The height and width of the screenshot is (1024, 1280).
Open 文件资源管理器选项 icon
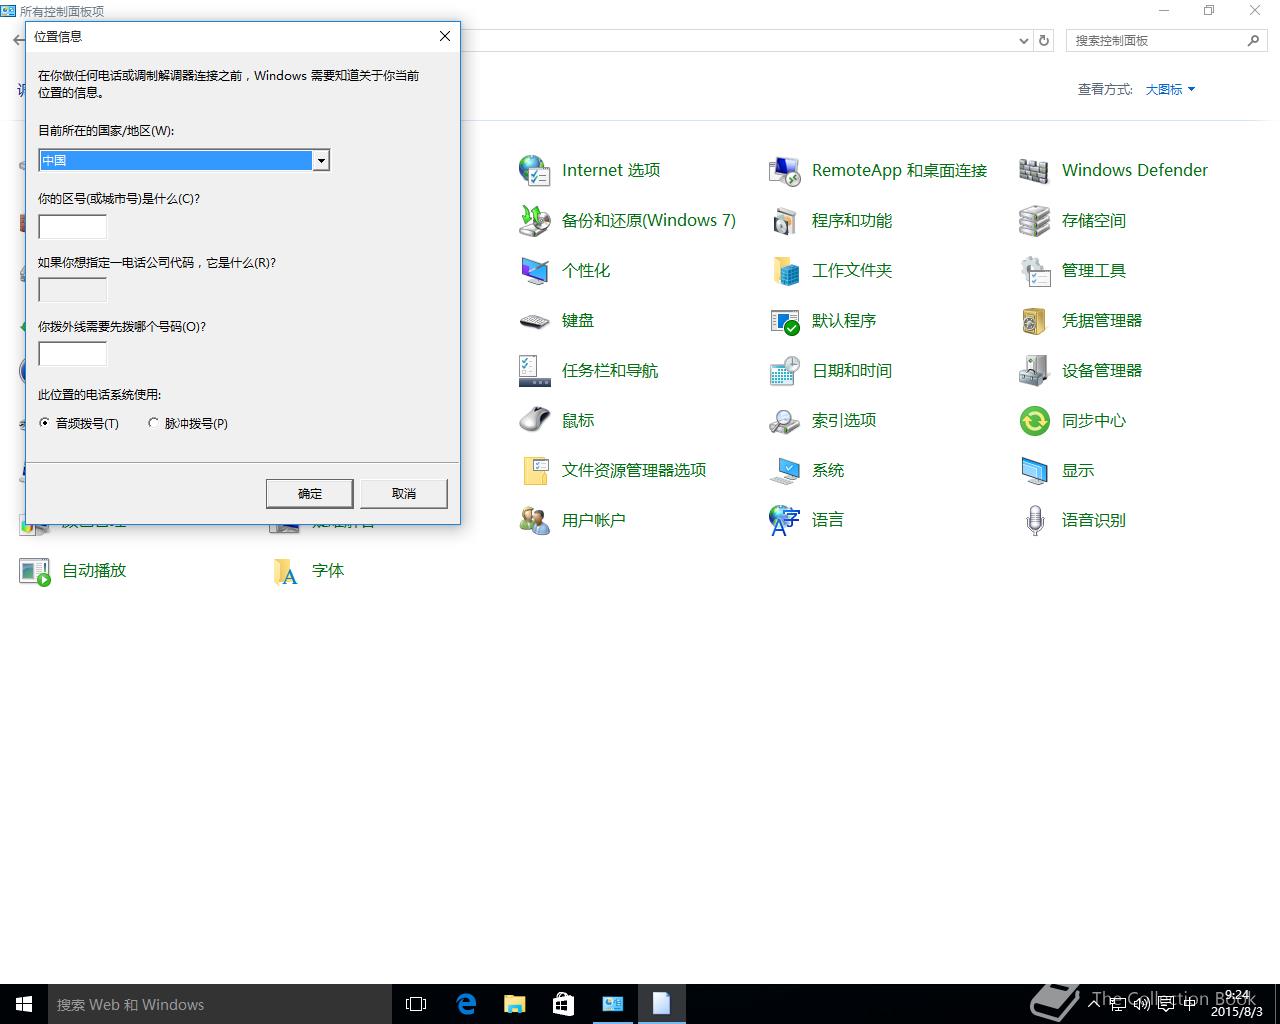tap(535, 470)
